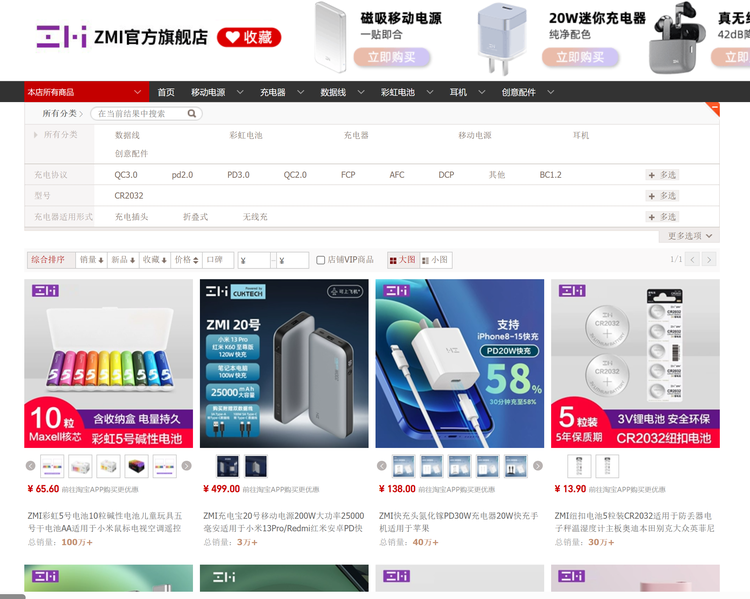Sort by 新品

click(x=123, y=260)
